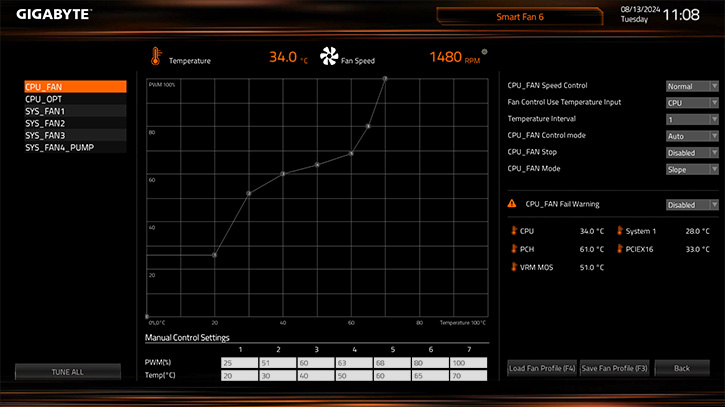Select SYS_FAN1 in the fan list

(x=76, y=111)
